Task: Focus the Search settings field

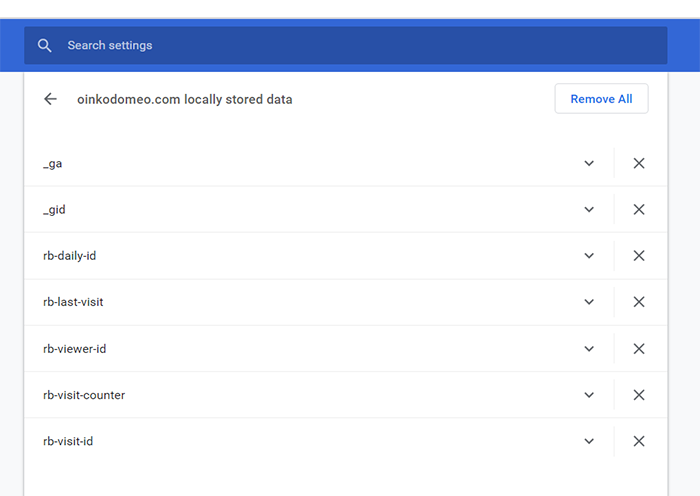Action: (x=346, y=46)
